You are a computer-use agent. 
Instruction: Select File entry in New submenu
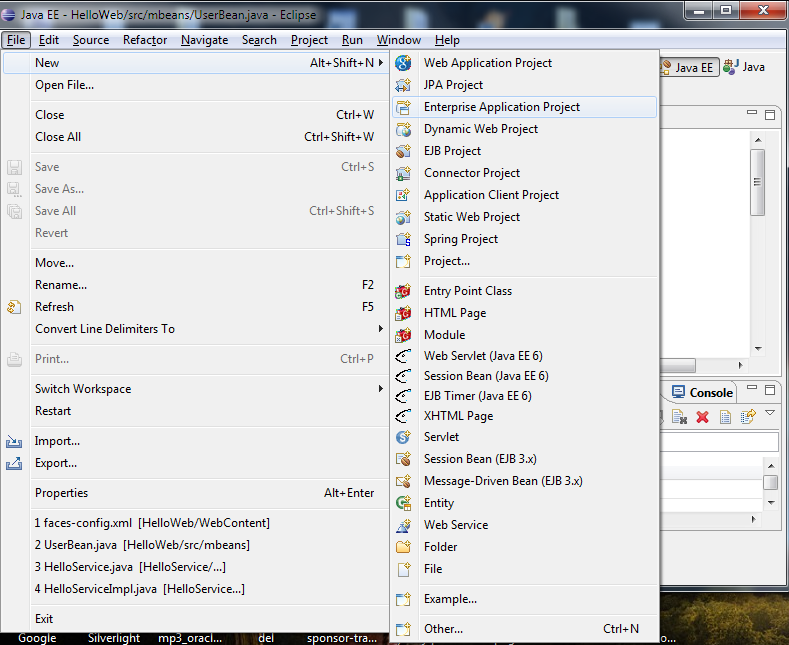(524, 569)
